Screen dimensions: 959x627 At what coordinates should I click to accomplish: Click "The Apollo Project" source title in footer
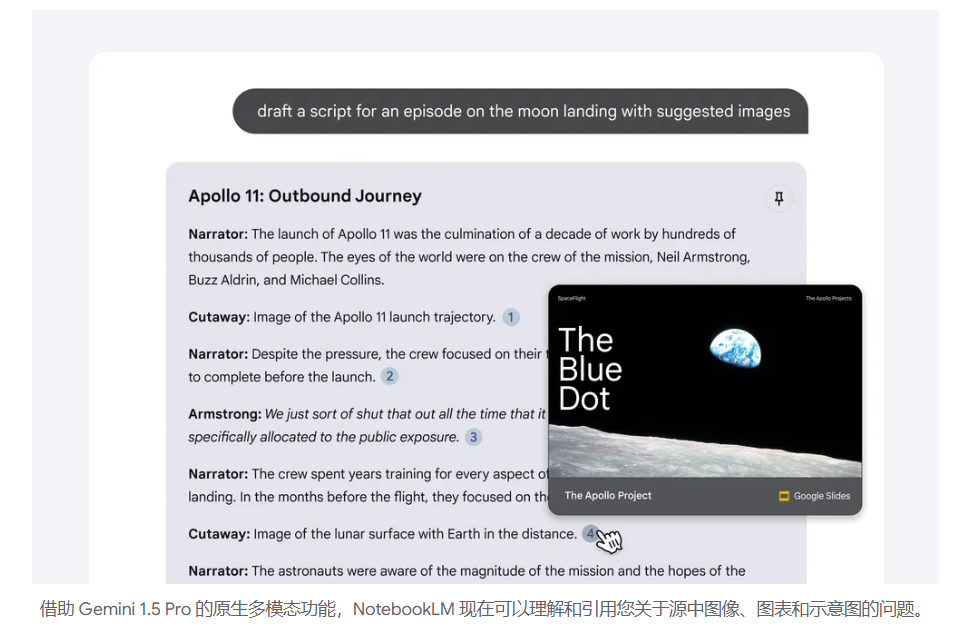point(608,496)
